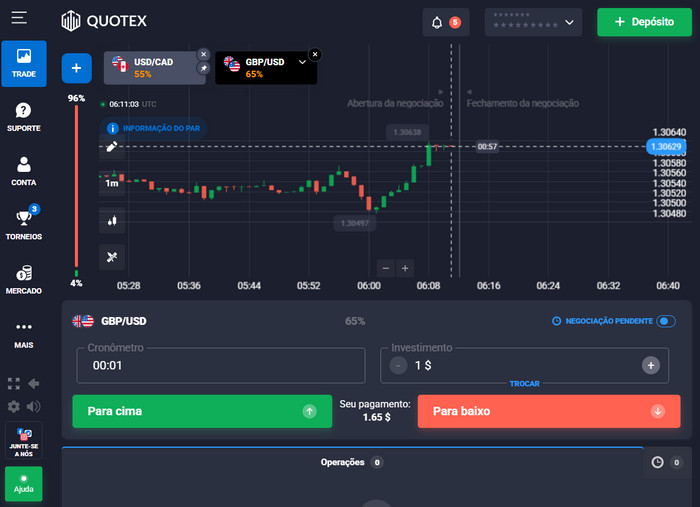The height and width of the screenshot is (507, 700).
Task: Open the Trade sidebar section
Action: click(24, 63)
